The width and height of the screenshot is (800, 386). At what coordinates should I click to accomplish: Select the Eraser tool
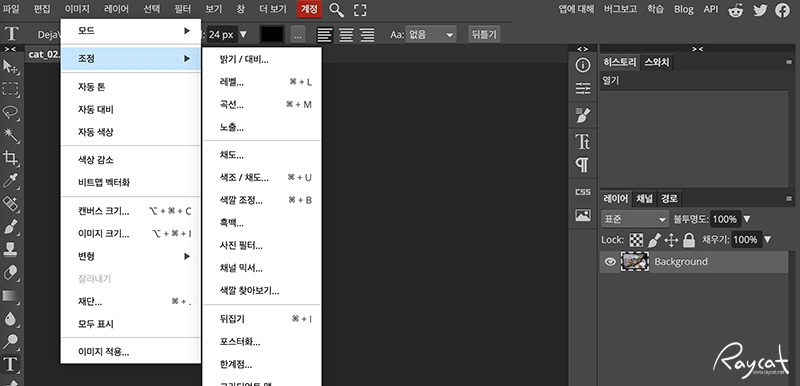click(10, 272)
